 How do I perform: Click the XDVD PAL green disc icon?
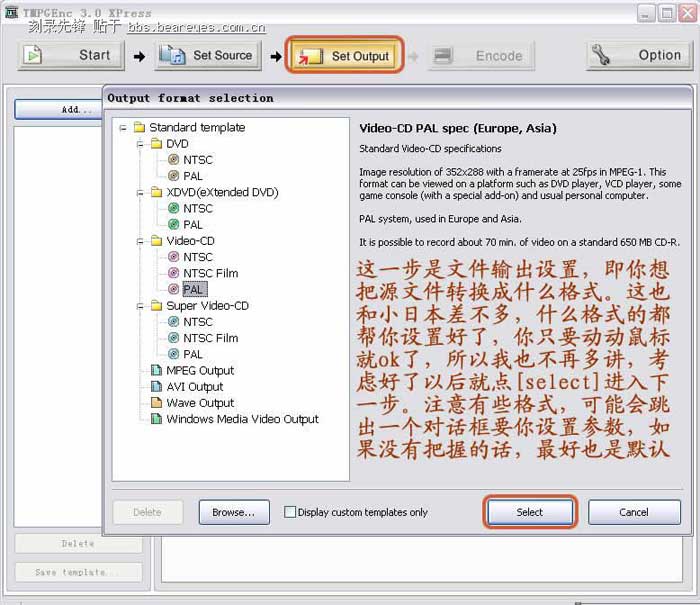[x=173, y=224]
